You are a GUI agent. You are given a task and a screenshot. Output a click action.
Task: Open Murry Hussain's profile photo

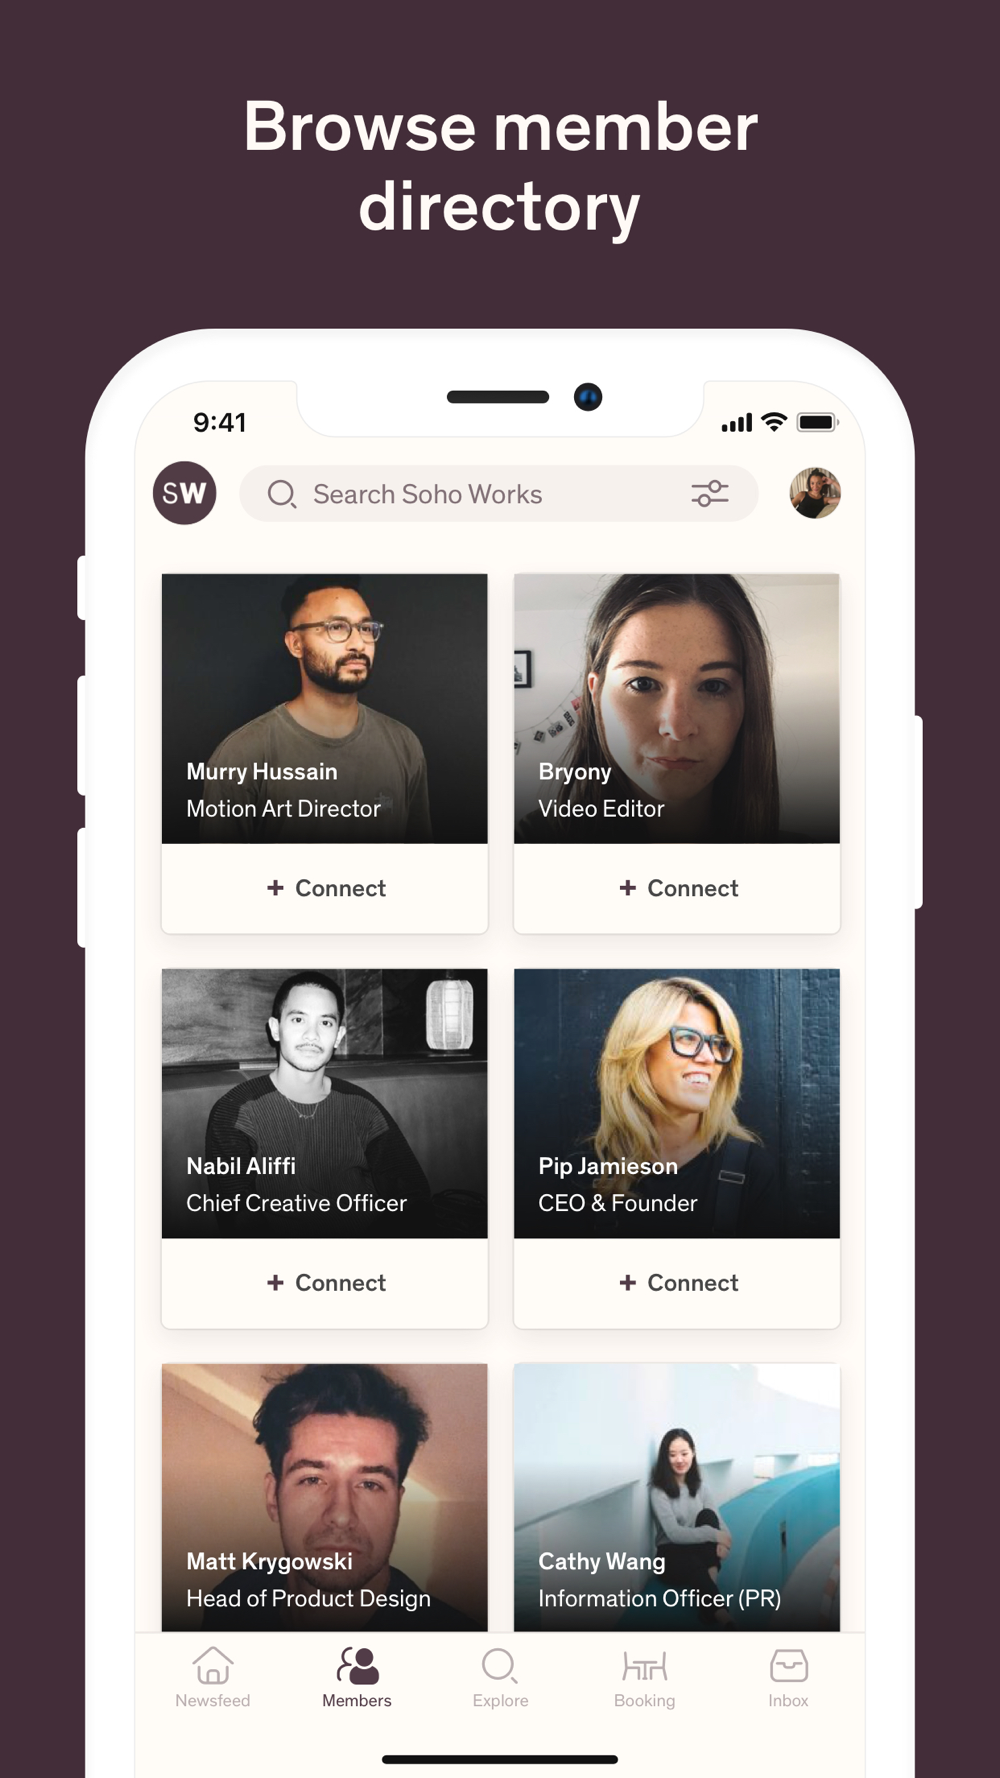(325, 708)
